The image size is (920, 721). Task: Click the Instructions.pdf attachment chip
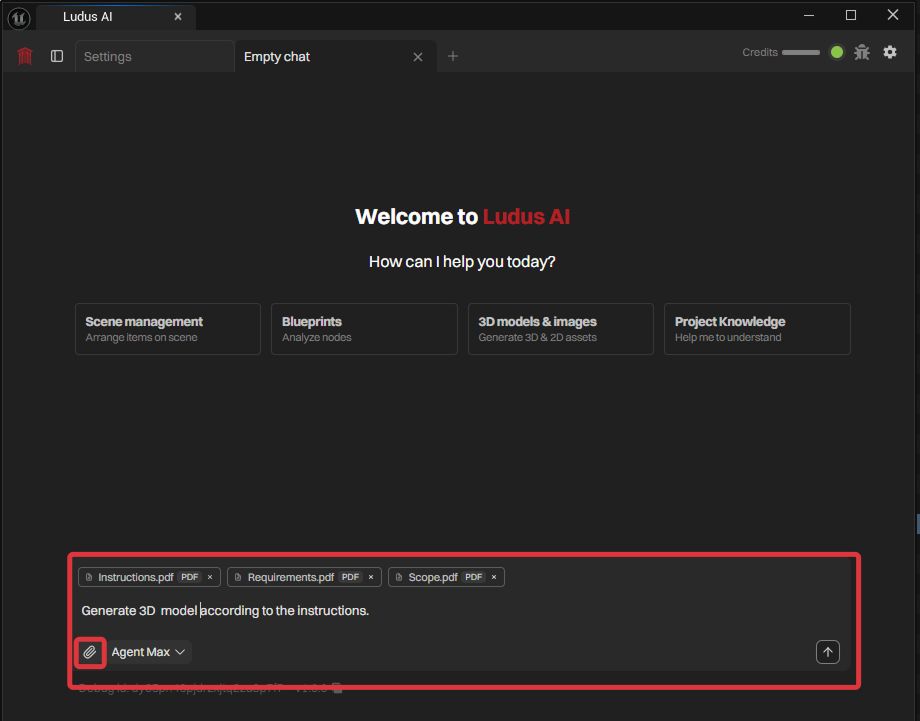[x=149, y=577]
